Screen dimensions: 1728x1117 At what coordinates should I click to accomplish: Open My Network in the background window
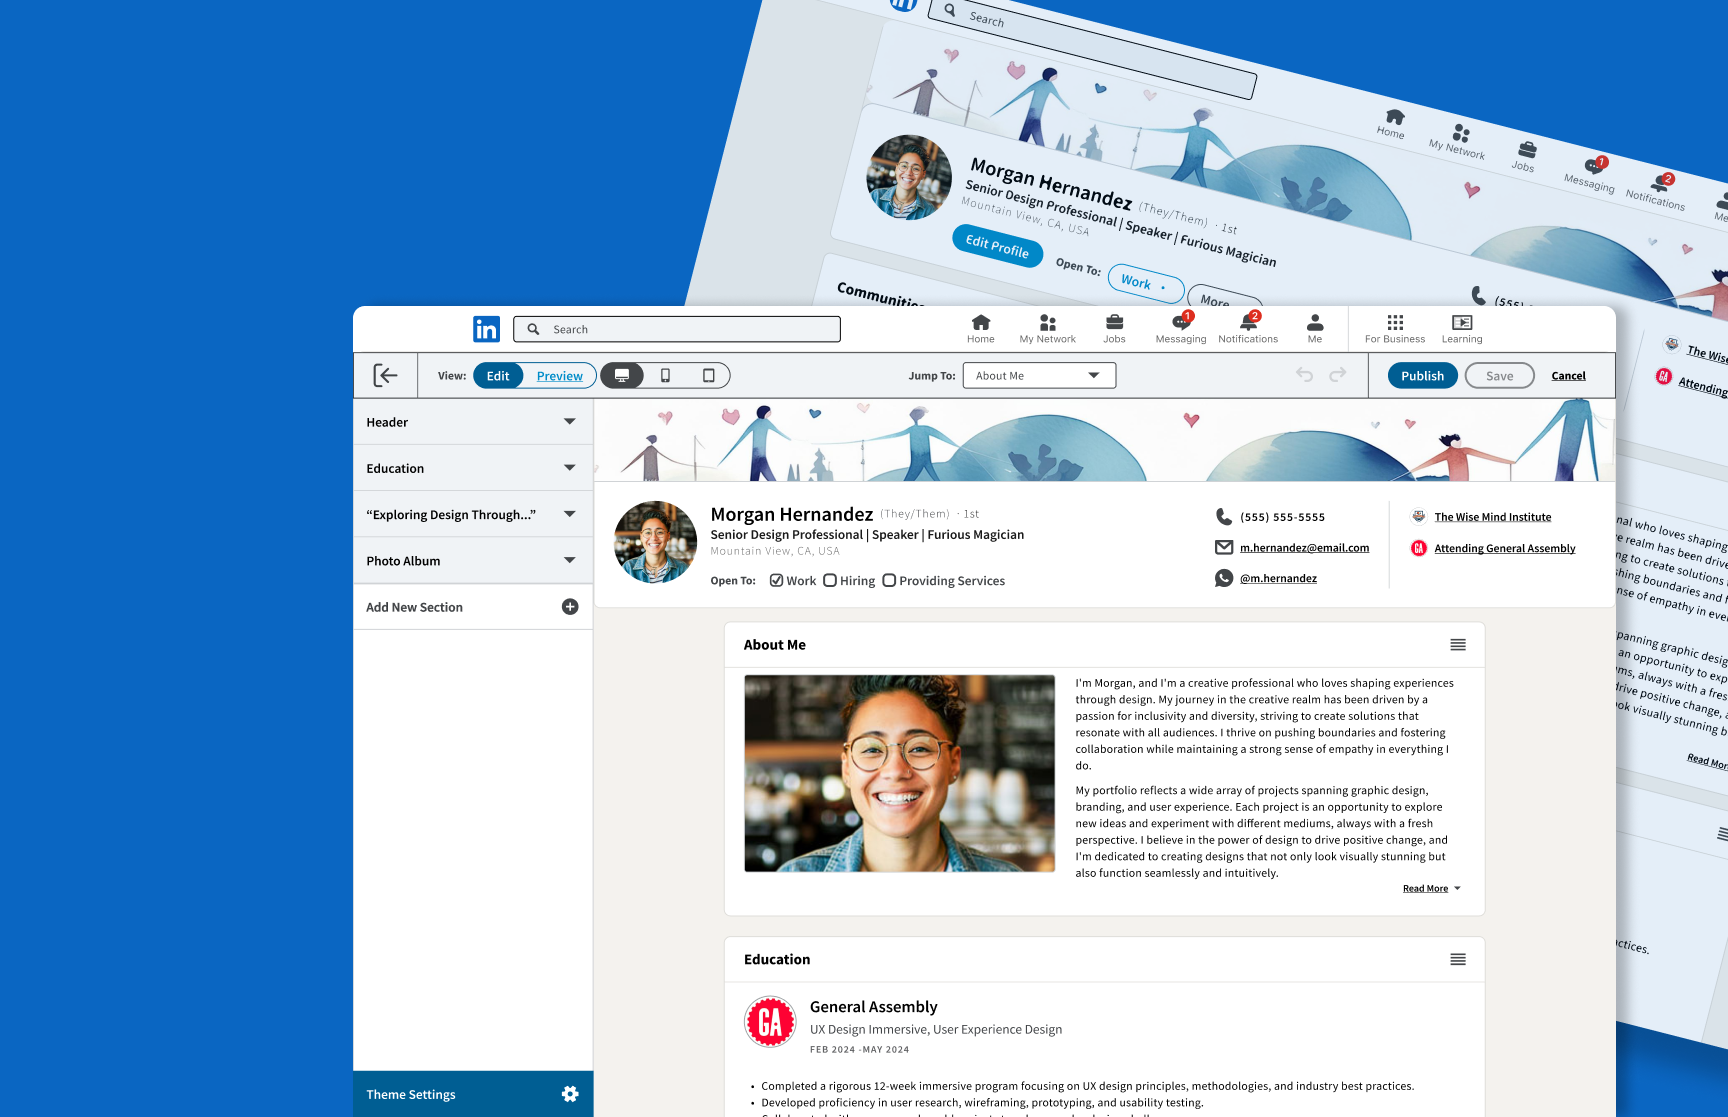coord(1458,141)
